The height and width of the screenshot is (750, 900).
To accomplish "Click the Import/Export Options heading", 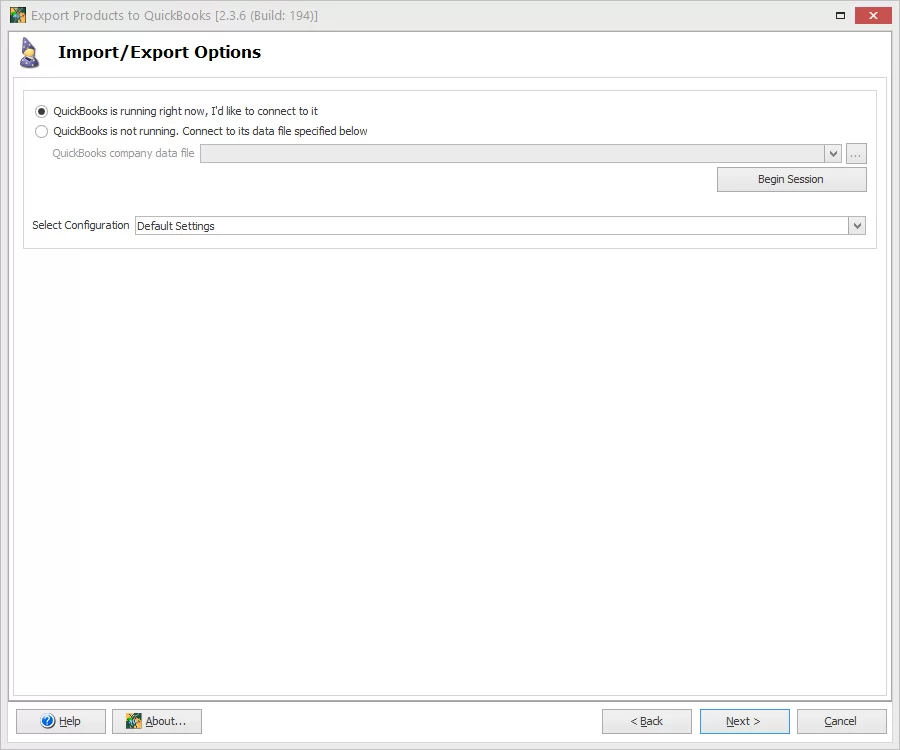I will (160, 52).
